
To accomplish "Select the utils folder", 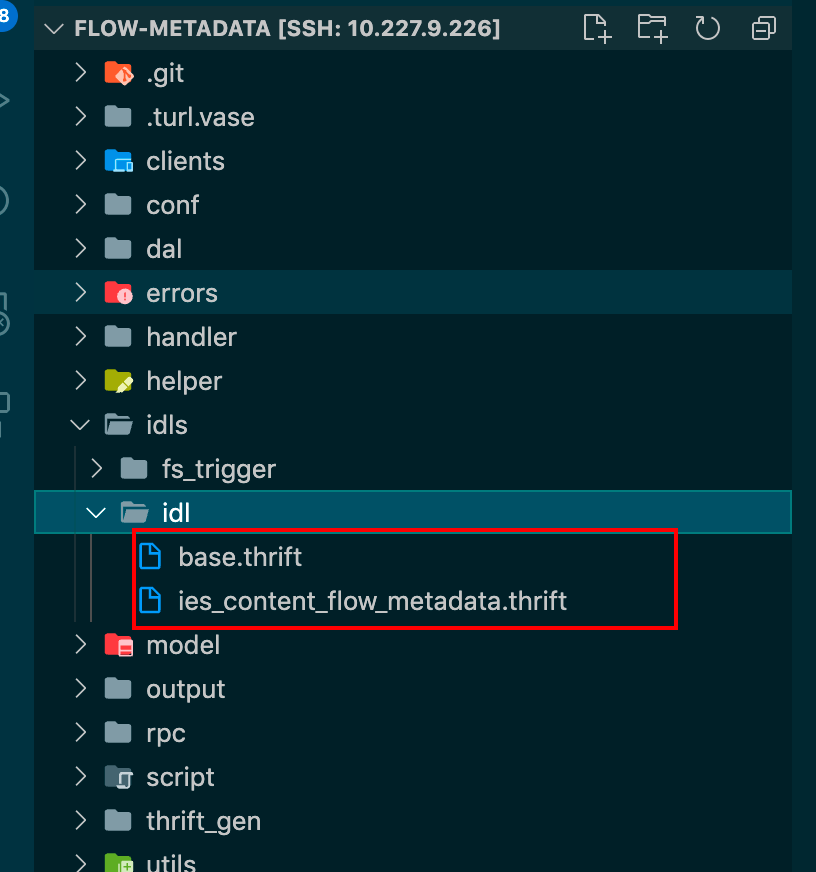I will [x=172, y=860].
